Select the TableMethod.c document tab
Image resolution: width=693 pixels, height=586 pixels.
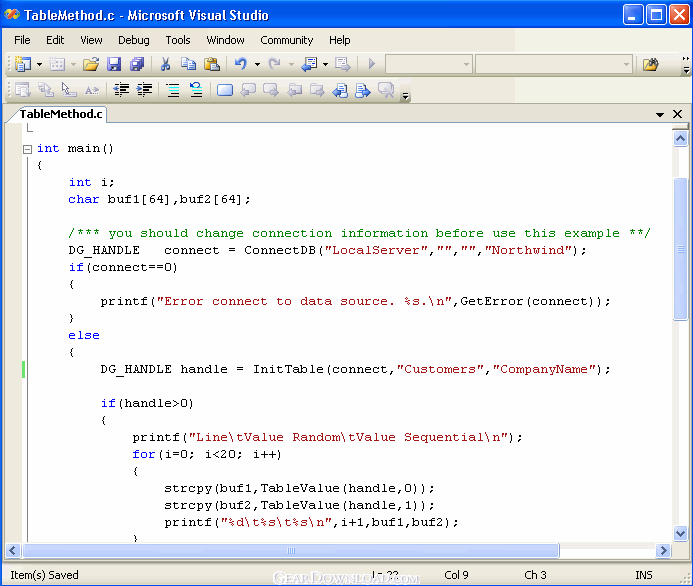click(60, 114)
